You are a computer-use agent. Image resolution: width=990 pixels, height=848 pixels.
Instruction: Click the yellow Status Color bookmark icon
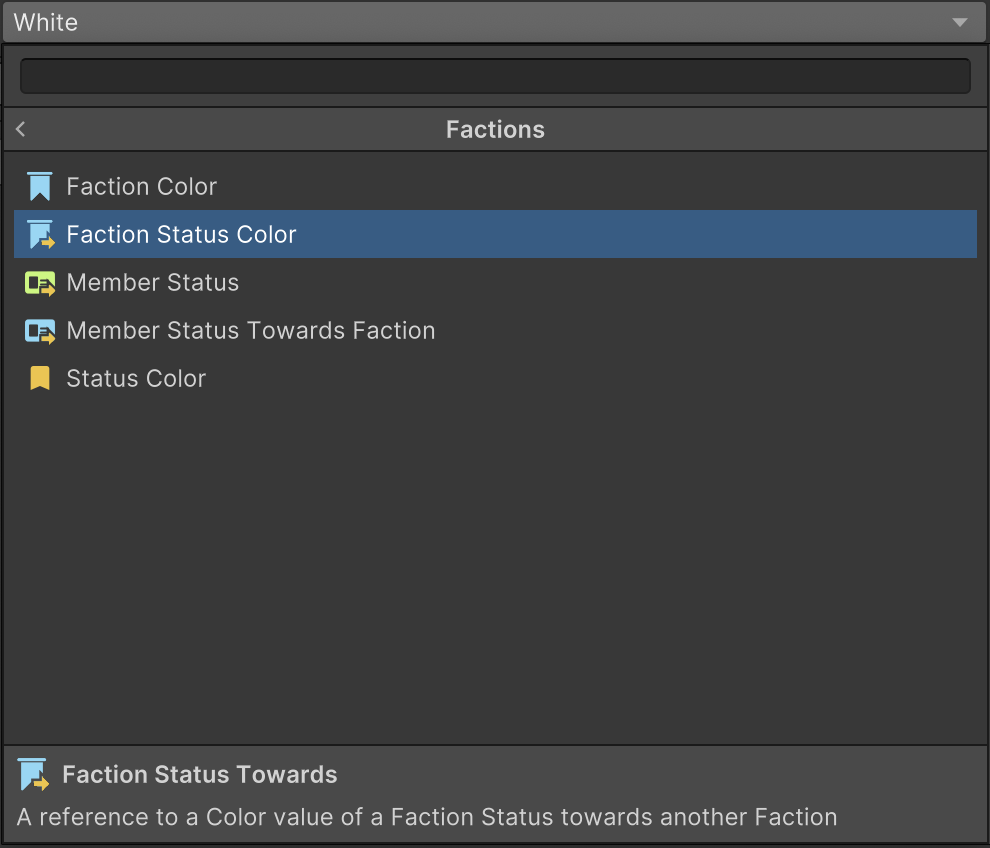click(40, 378)
